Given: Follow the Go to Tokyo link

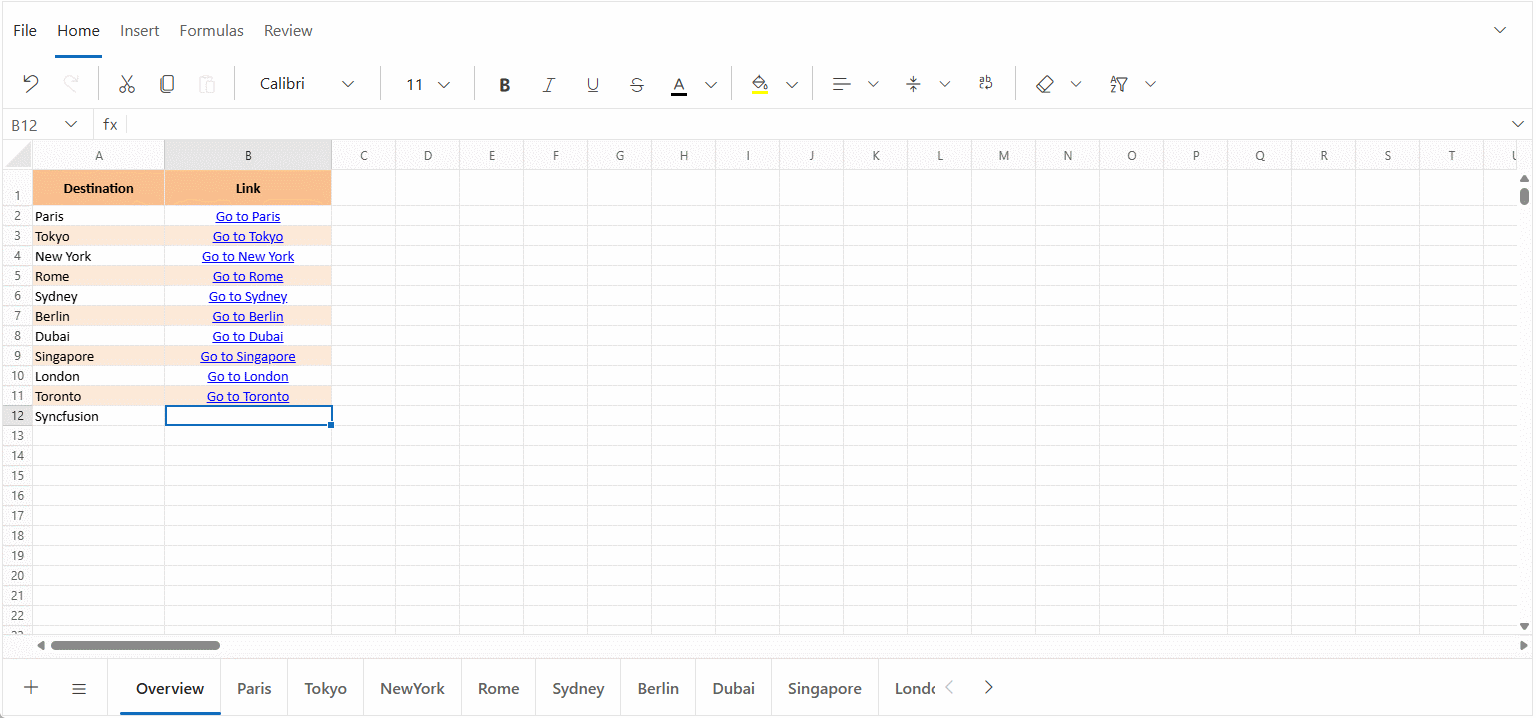Looking at the screenshot, I should point(248,236).
